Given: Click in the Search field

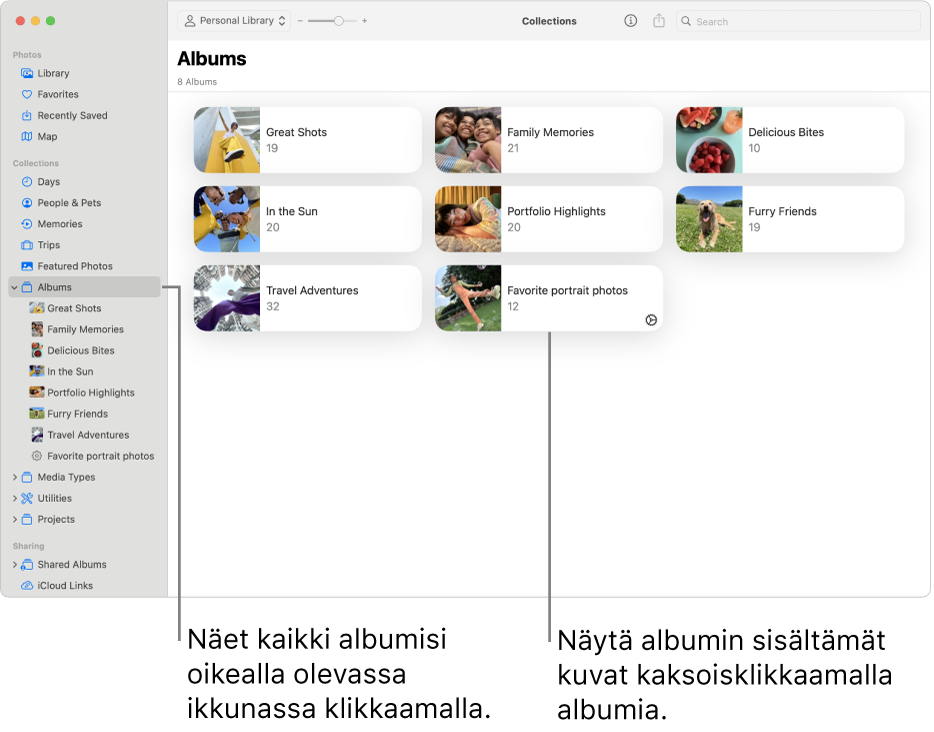Looking at the screenshot, I should click(798, 21).
